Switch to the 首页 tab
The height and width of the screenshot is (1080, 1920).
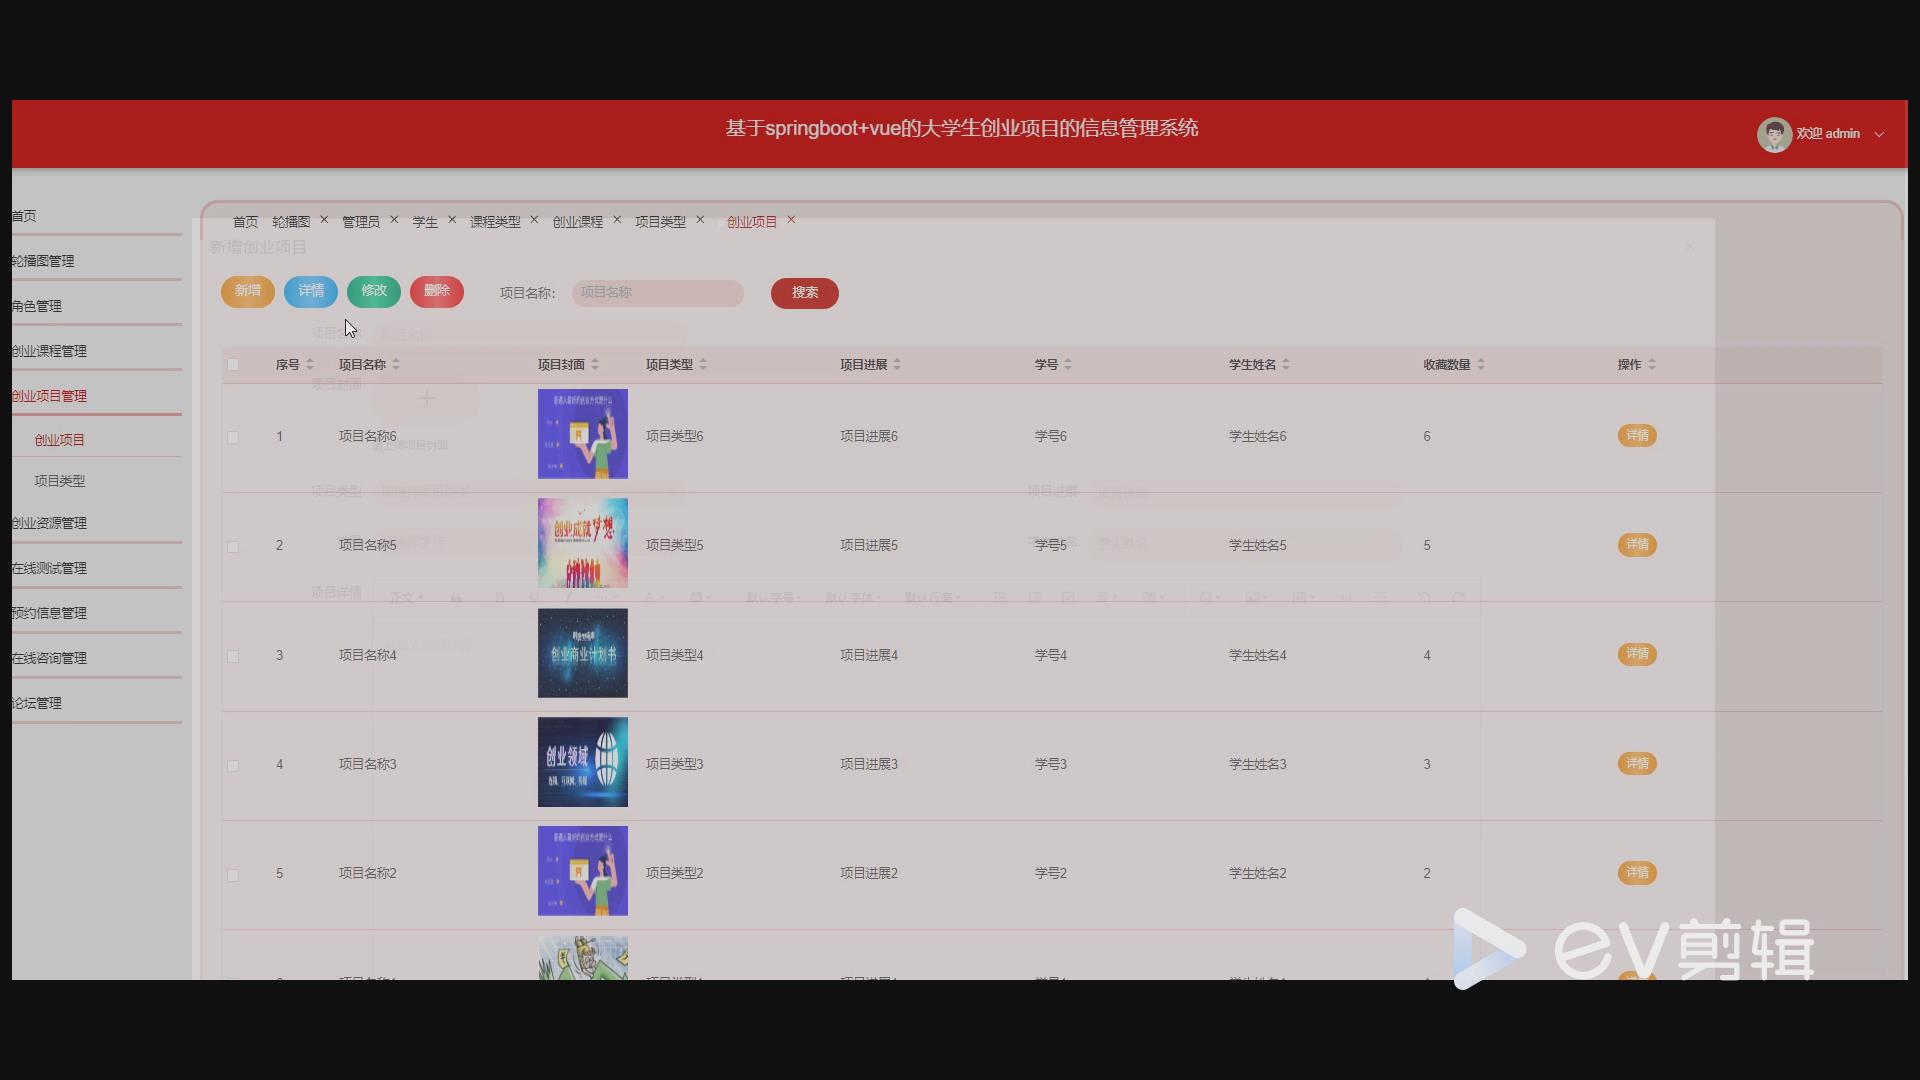[245, 222]
